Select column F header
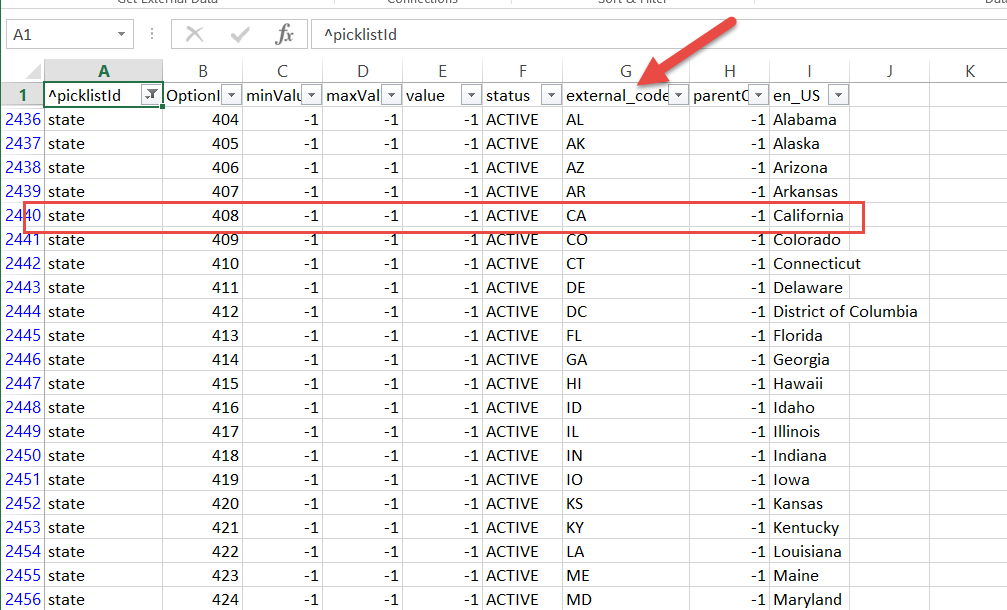The height and width of the screenshot is (610, 1007). coord(523,71)
